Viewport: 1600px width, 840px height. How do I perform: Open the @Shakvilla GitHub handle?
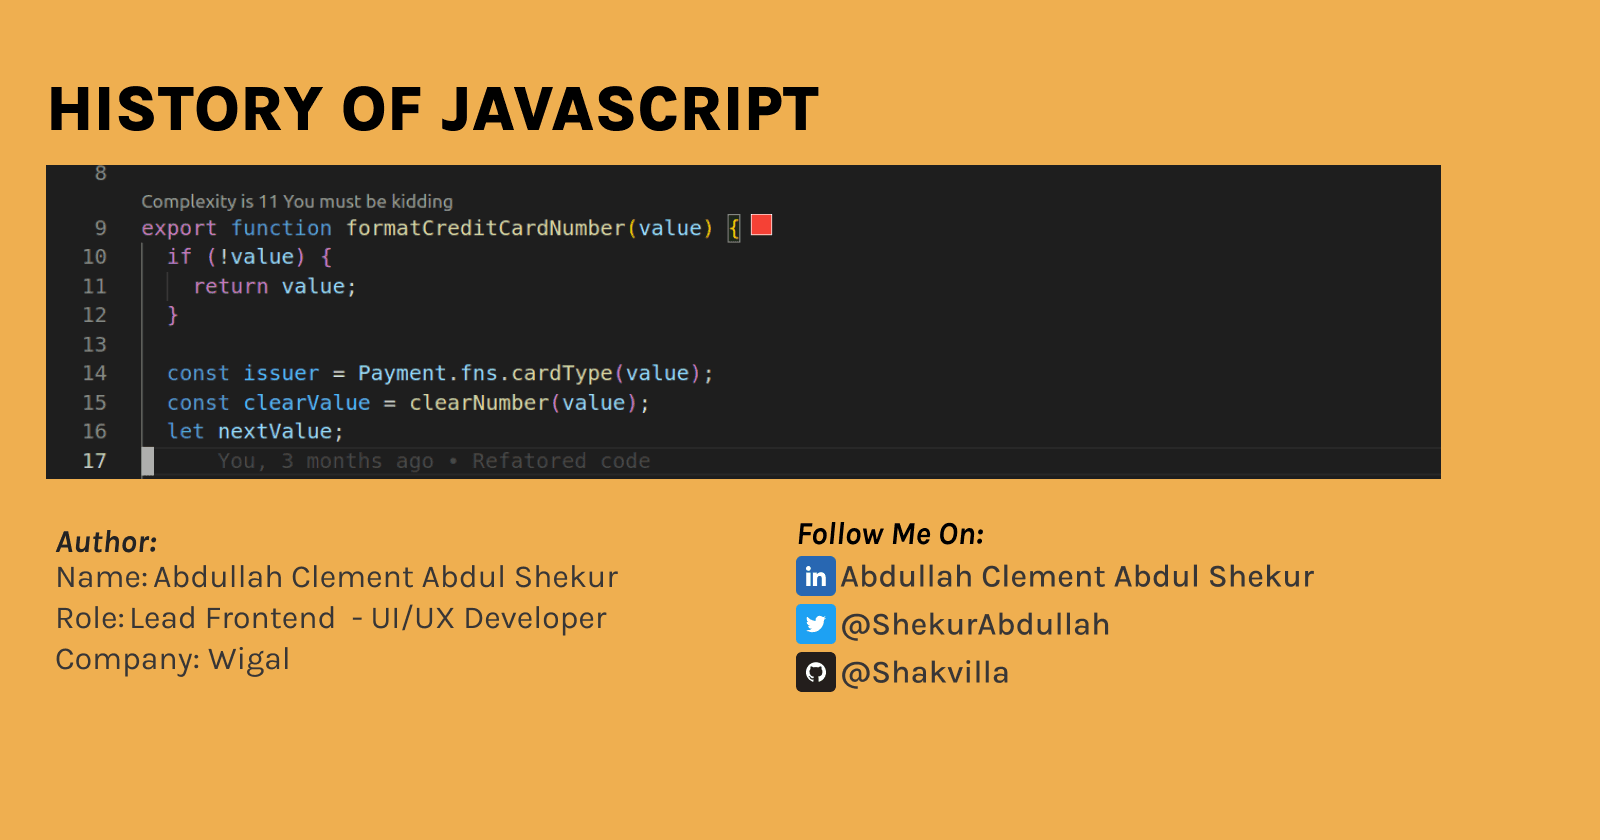(x=925, y=673)
